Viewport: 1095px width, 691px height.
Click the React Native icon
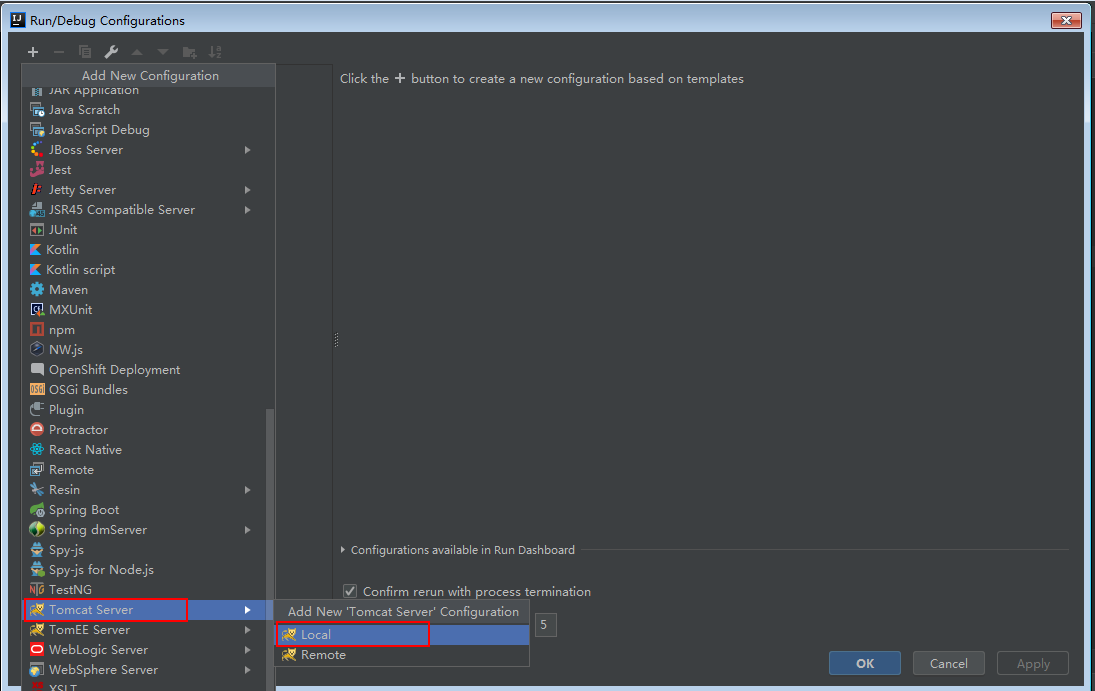tap(37, 450)
